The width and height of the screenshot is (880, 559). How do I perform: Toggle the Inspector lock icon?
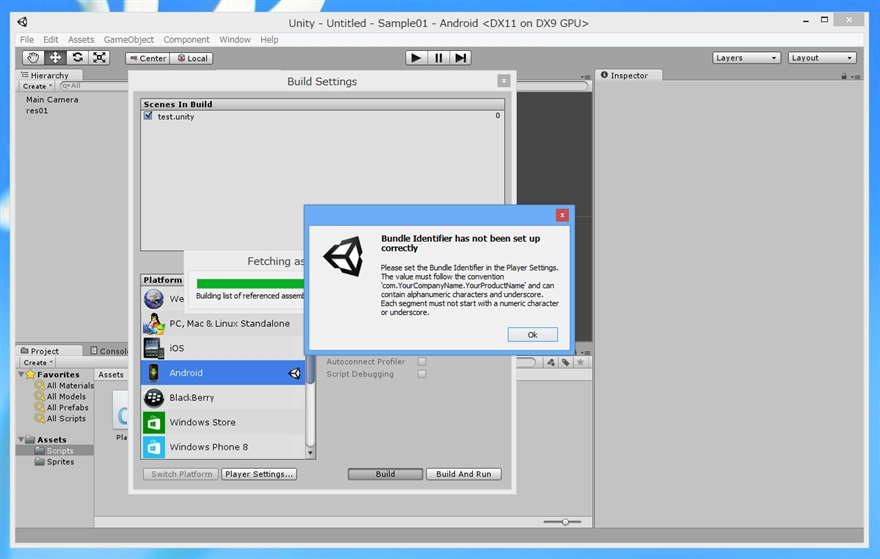point(844,76)
